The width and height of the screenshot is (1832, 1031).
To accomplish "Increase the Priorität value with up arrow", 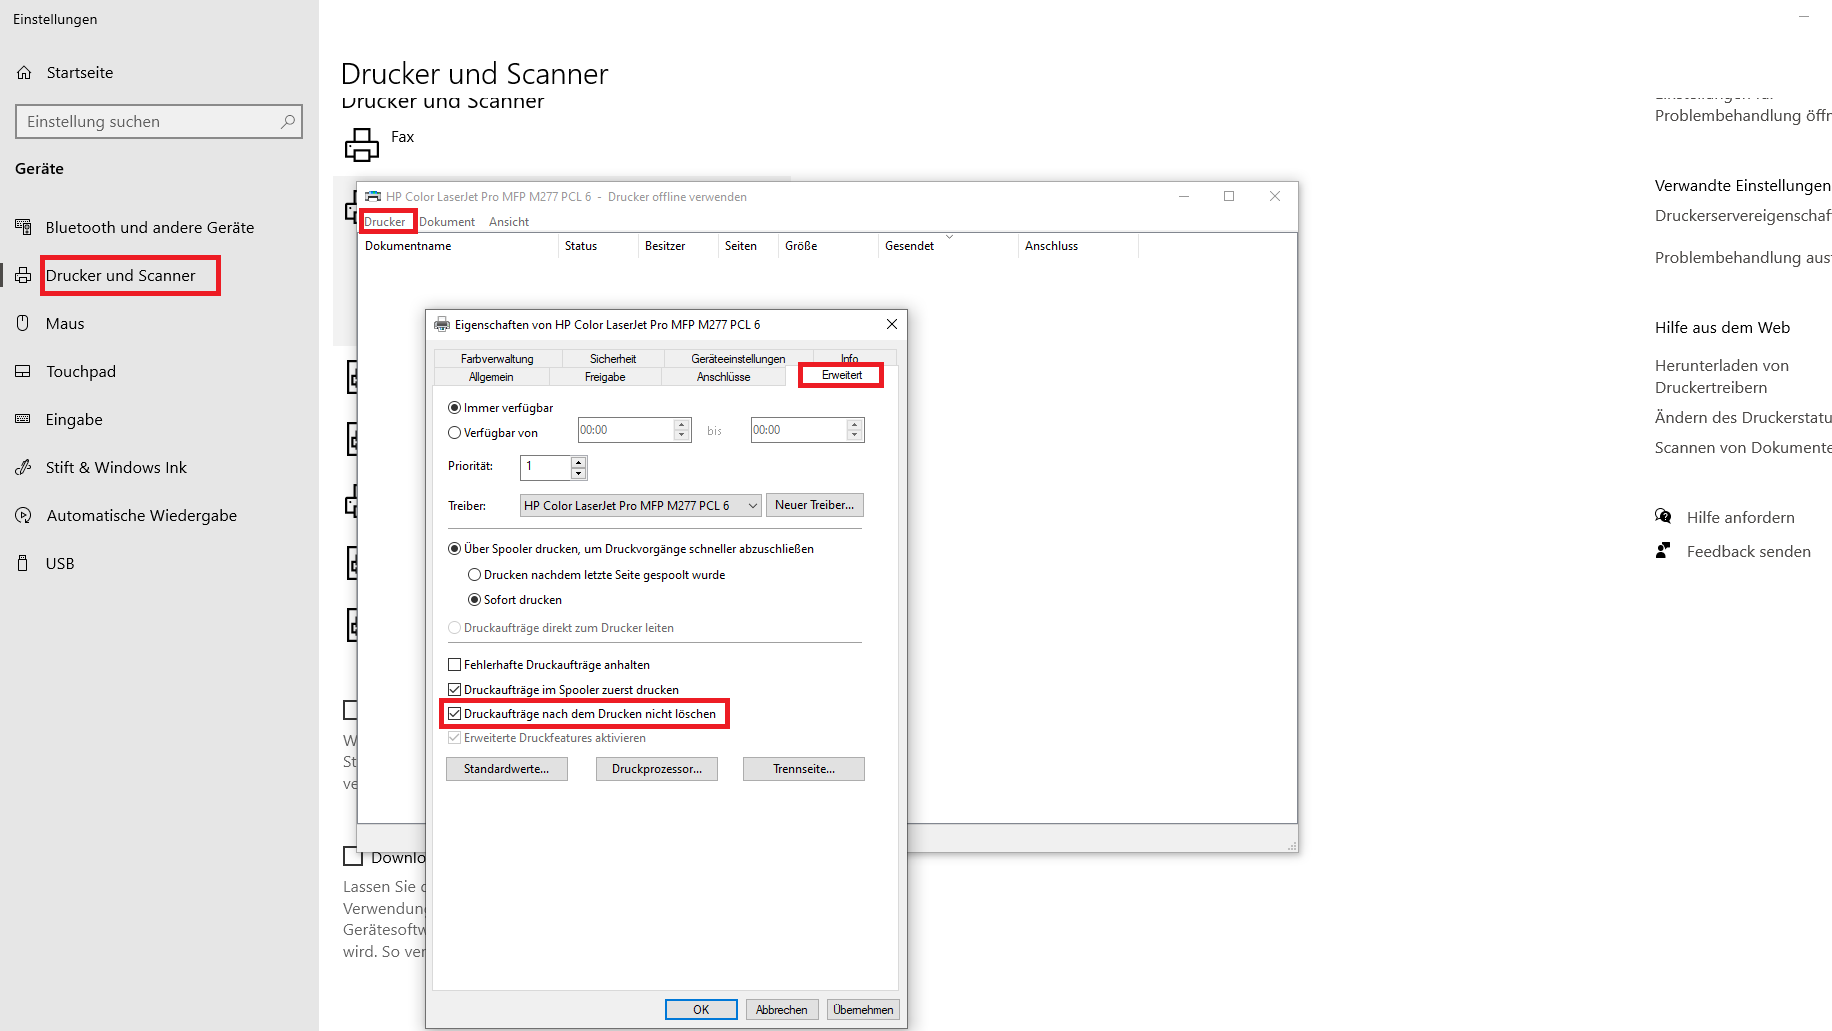I will pyautogui.click(x=578, y=462).
